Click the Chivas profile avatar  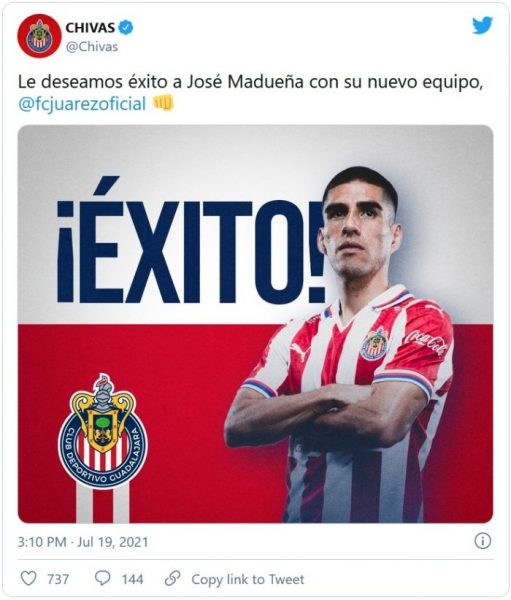pyautogui.click(x=39, y=36)
